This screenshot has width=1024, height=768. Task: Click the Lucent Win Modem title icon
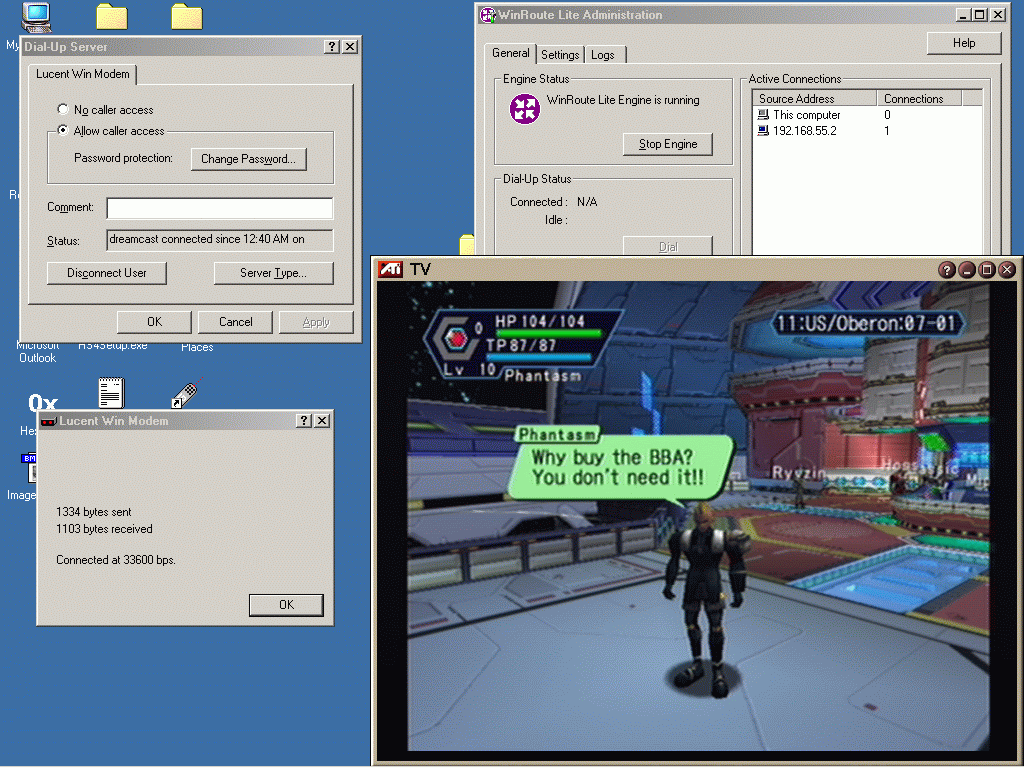tap(48, 421)
